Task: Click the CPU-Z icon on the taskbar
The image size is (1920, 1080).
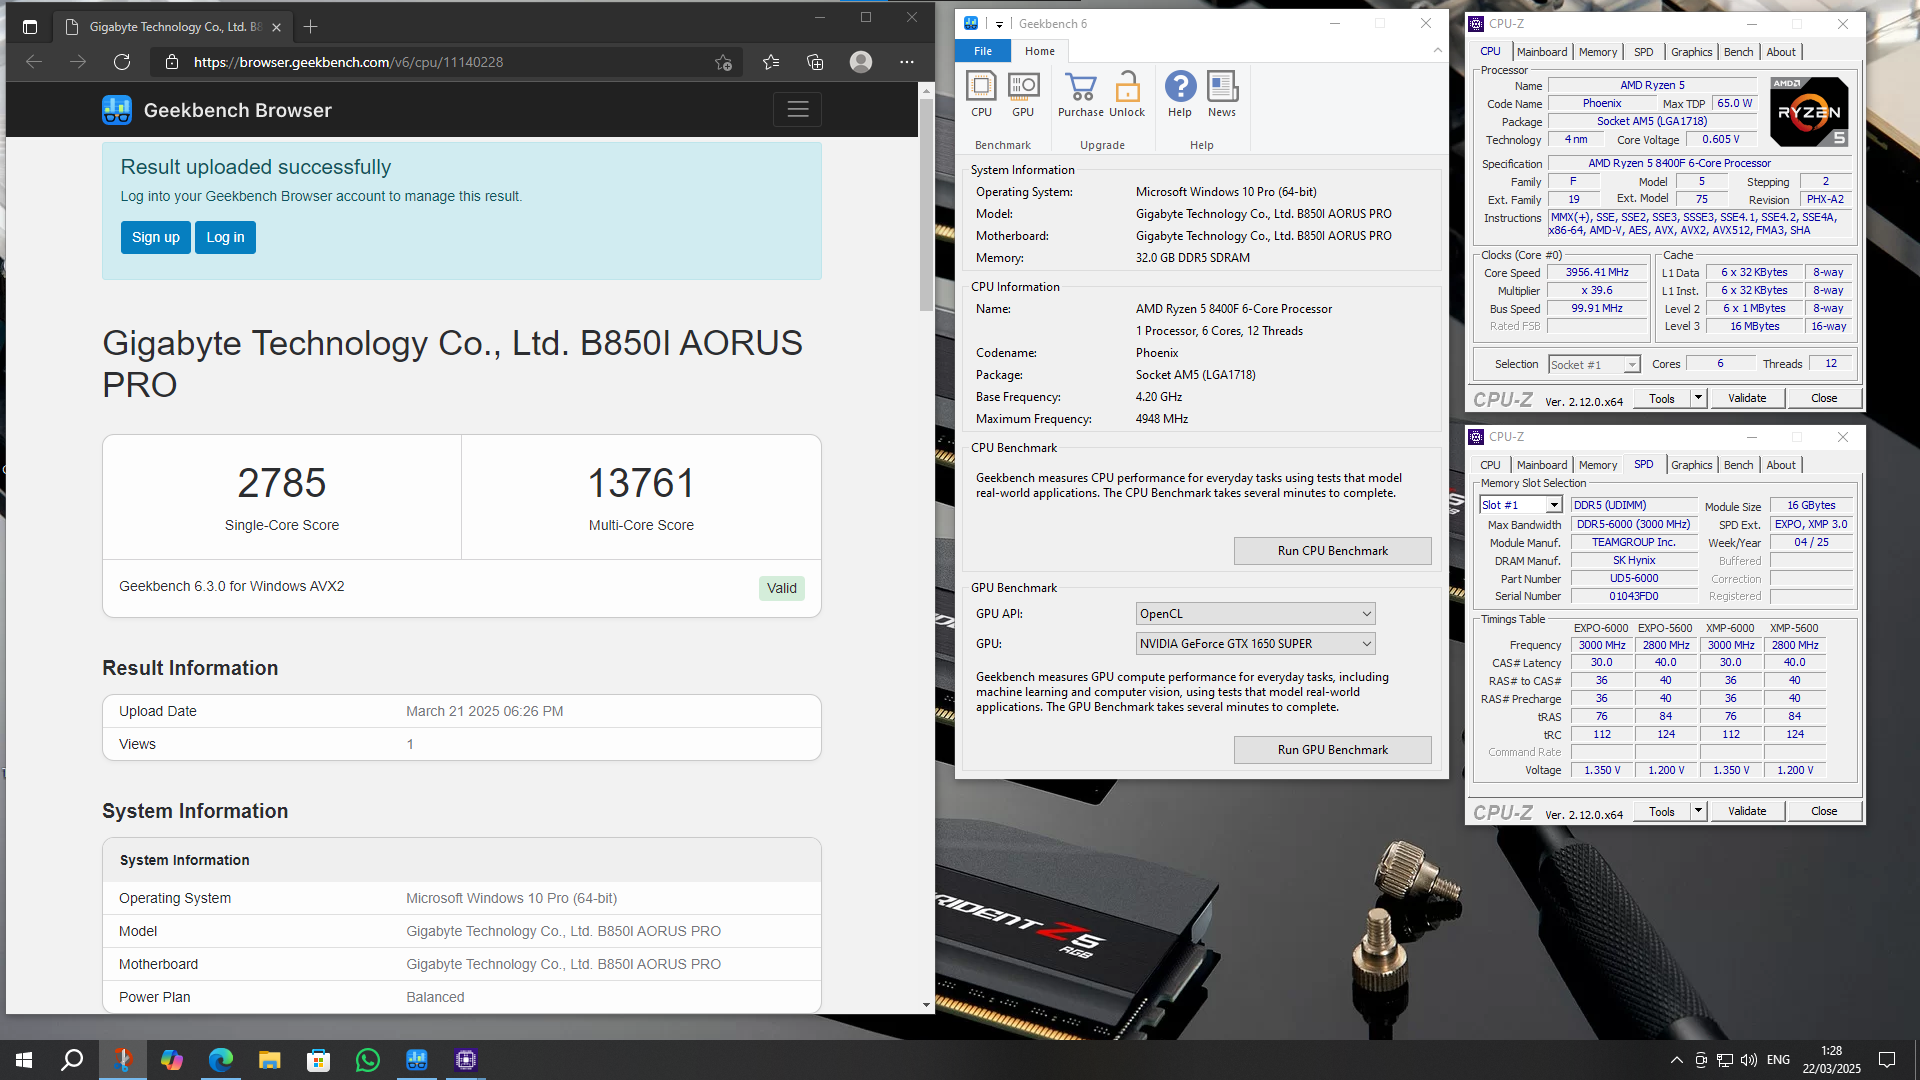Action: click(x=465, y=1060)
